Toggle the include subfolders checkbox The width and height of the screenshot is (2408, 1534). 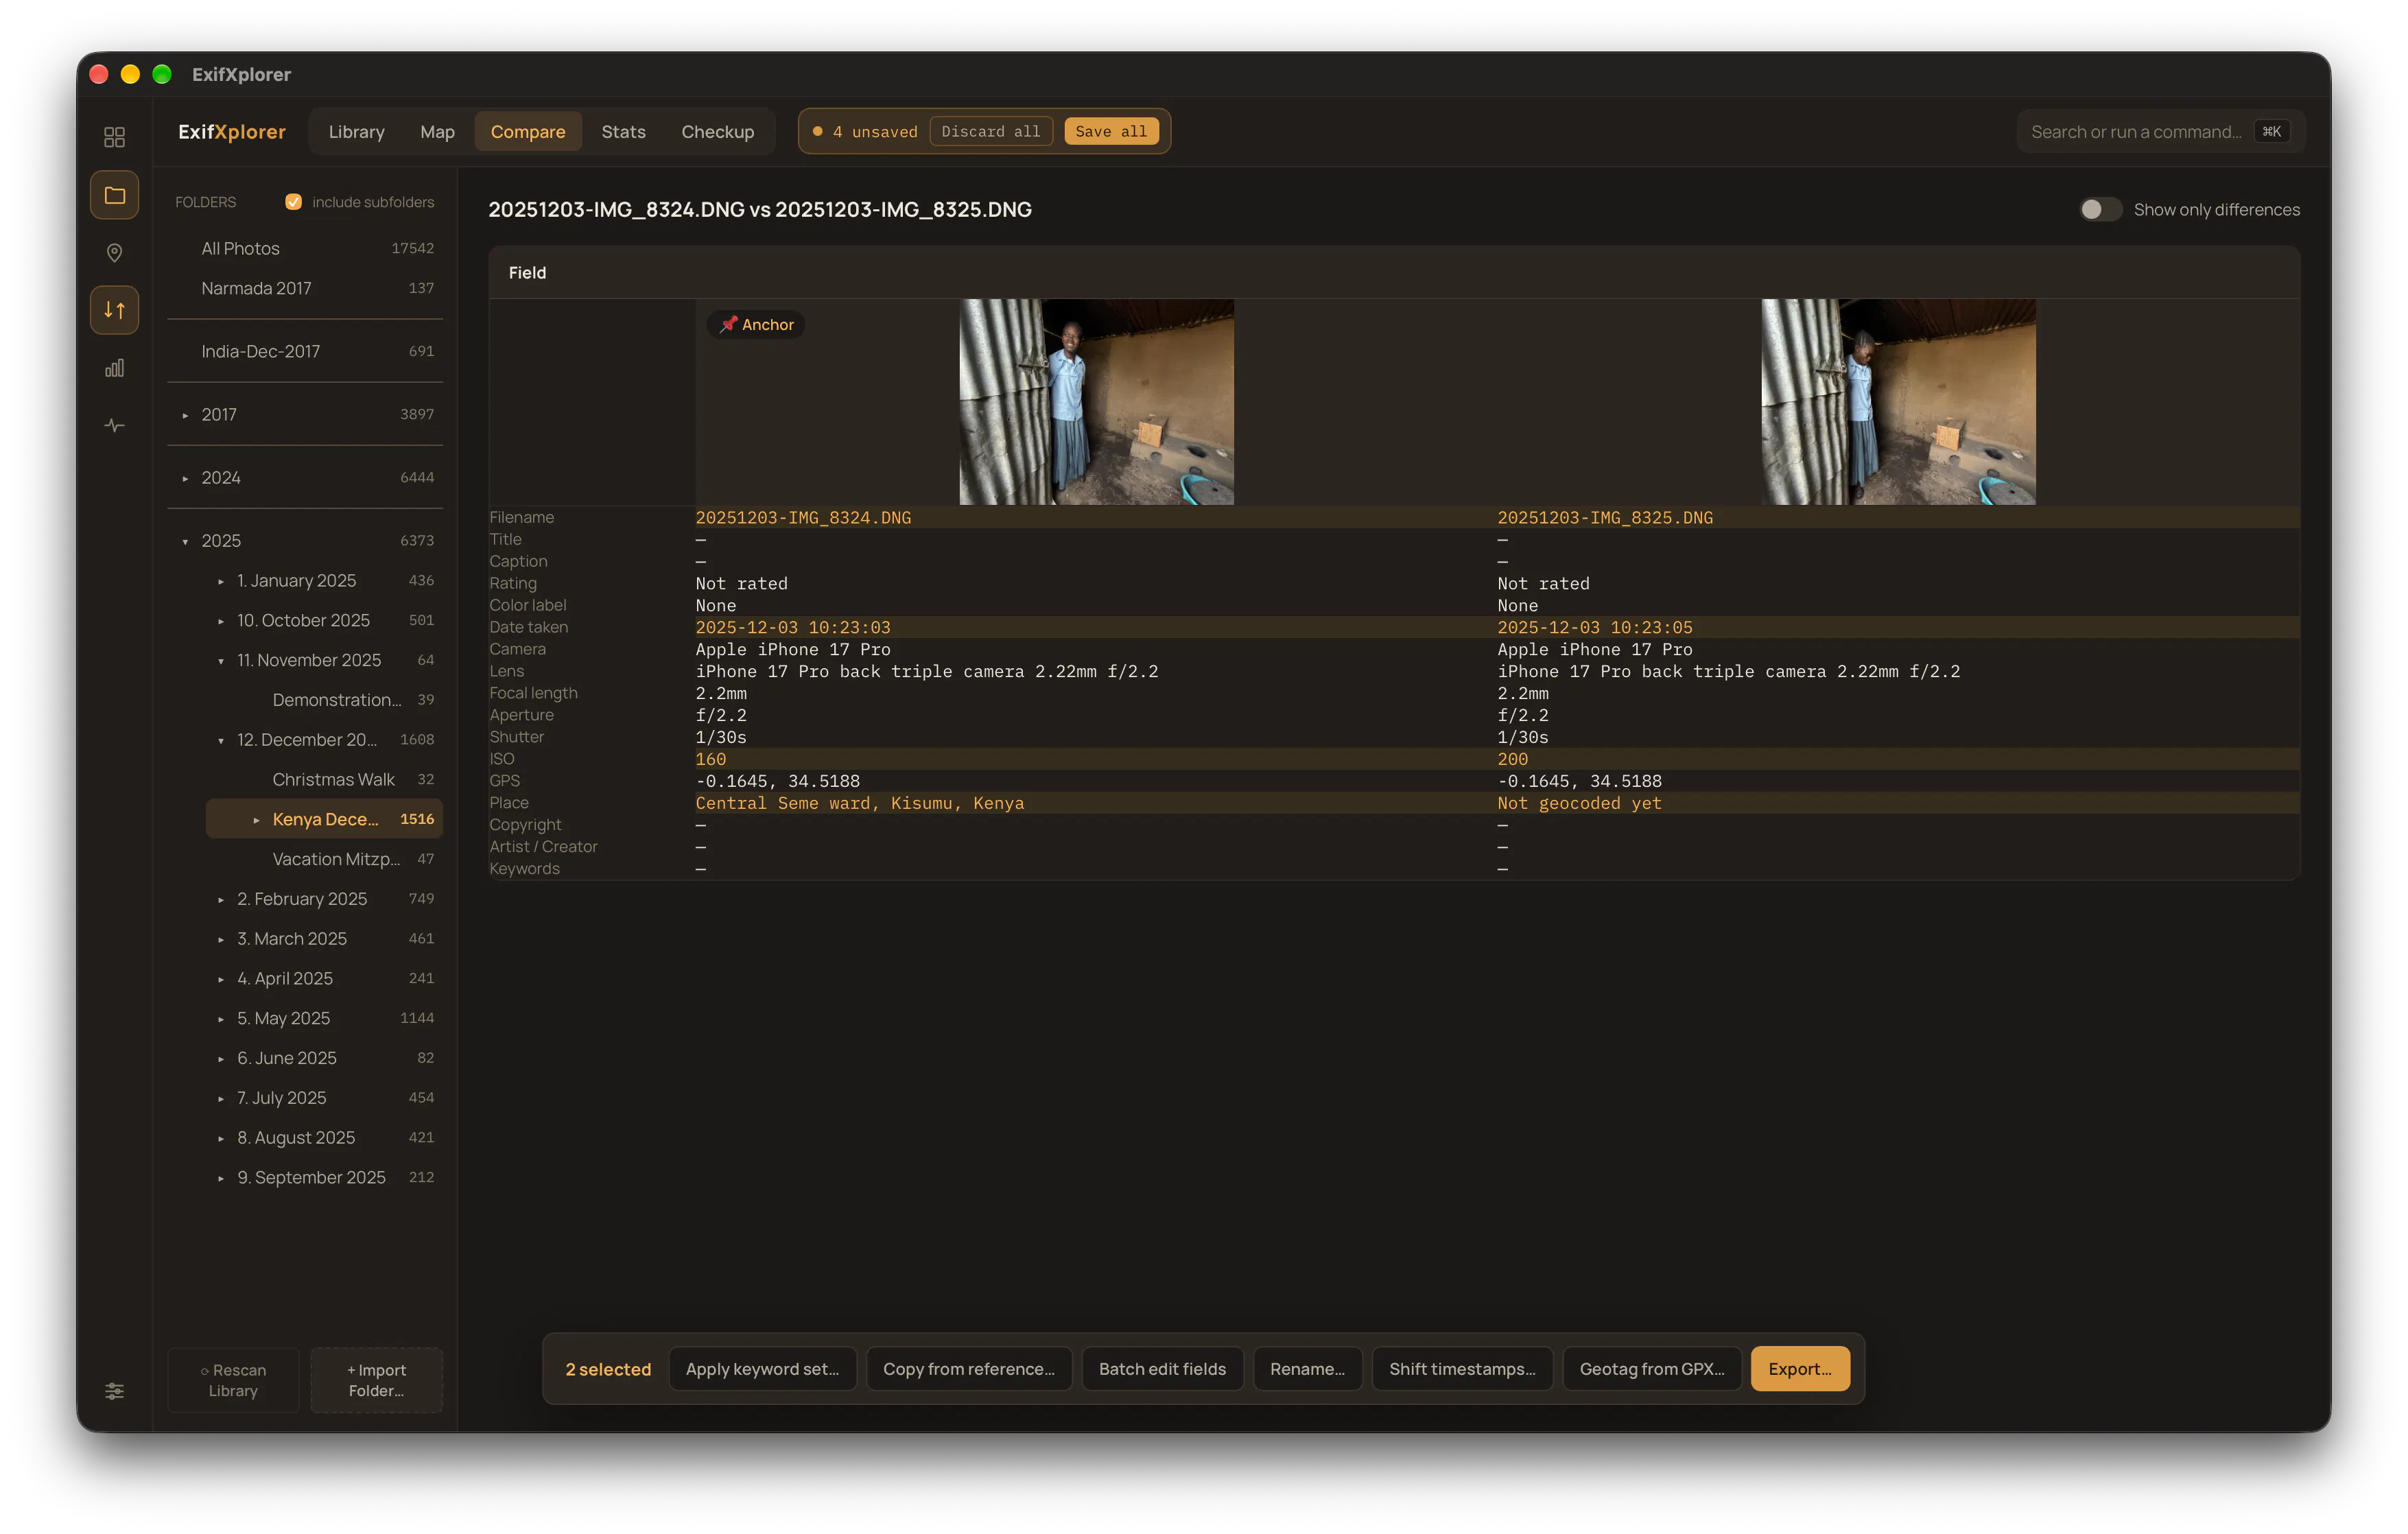tap(293, 202)
